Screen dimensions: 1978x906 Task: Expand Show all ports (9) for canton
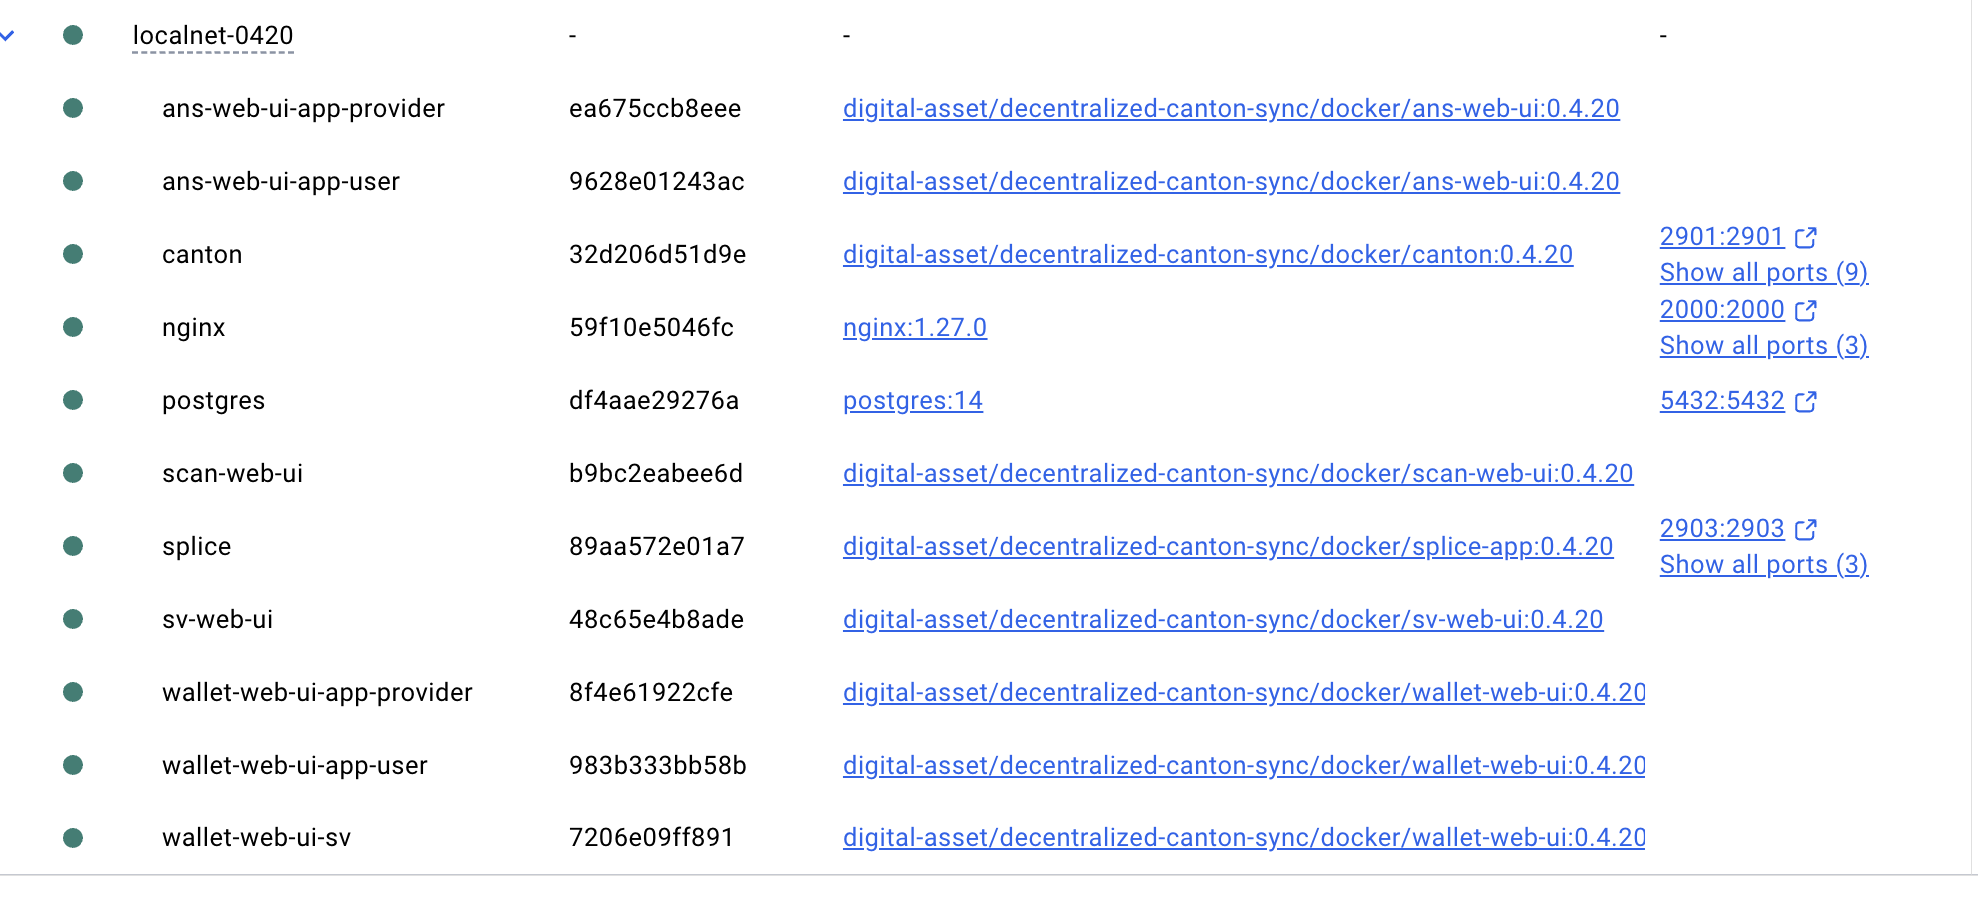1763,273
